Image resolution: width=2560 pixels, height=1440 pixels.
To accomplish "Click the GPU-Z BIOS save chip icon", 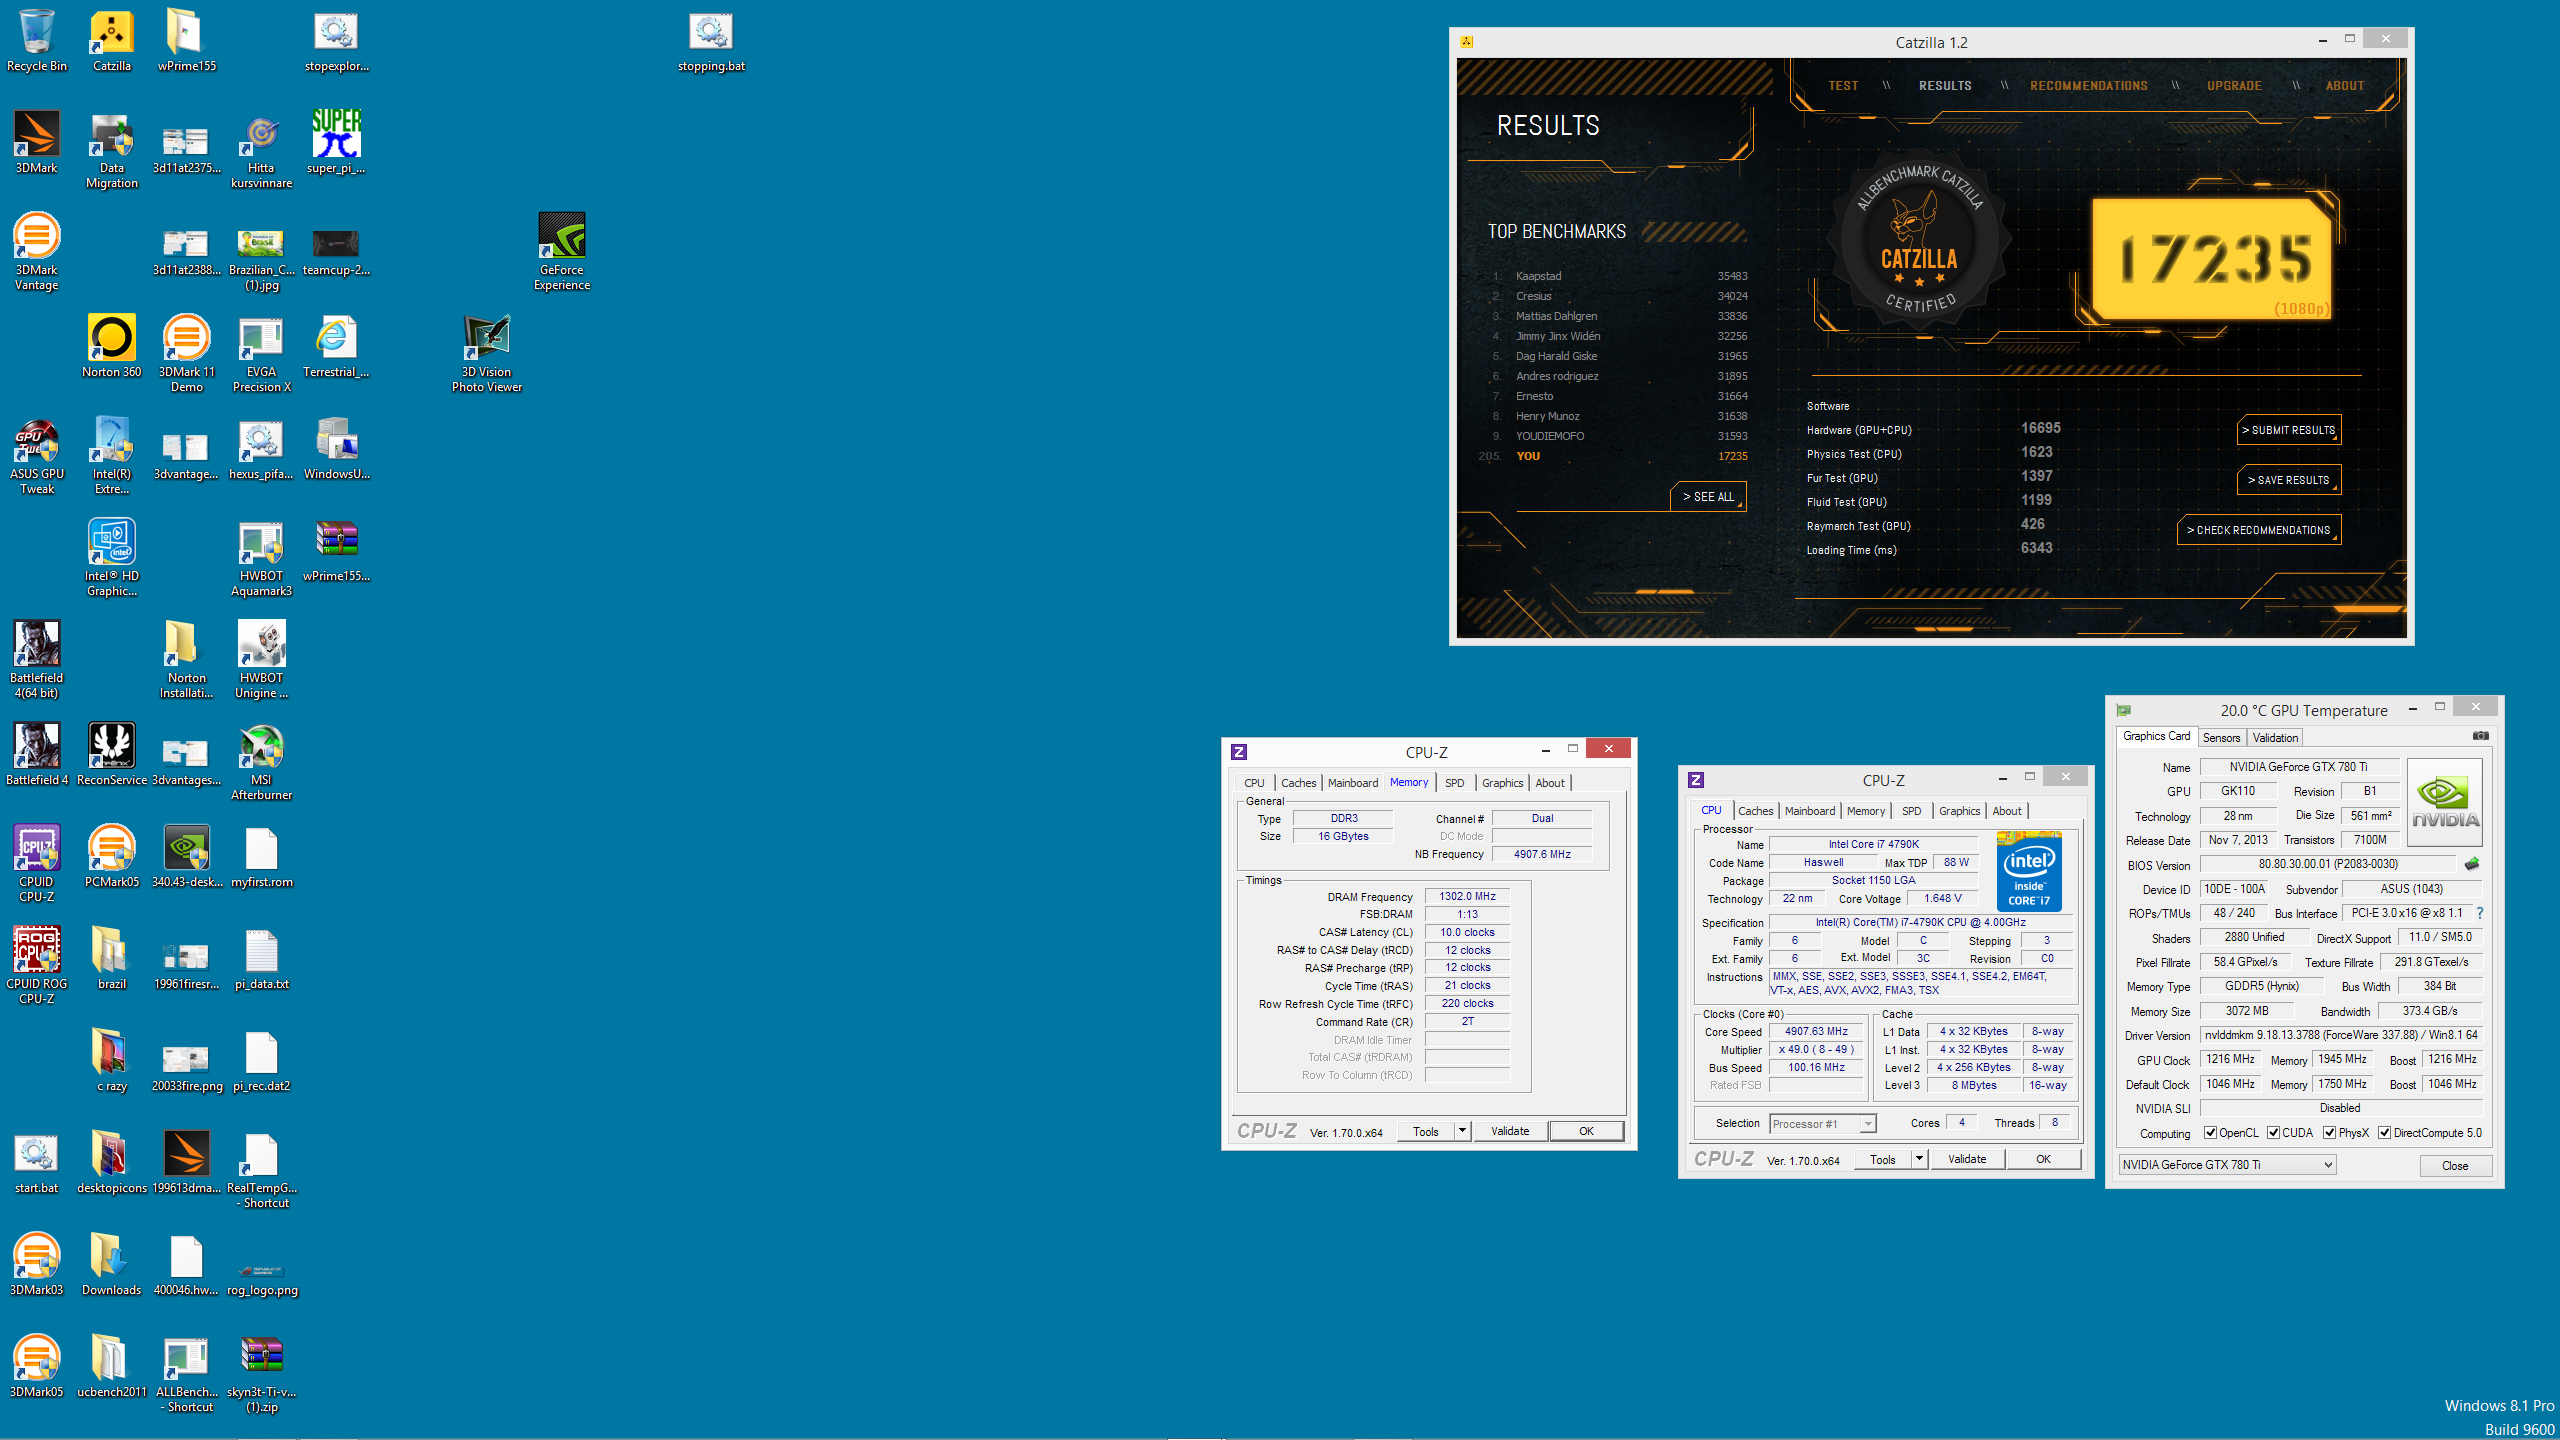I will [2472, 864].
